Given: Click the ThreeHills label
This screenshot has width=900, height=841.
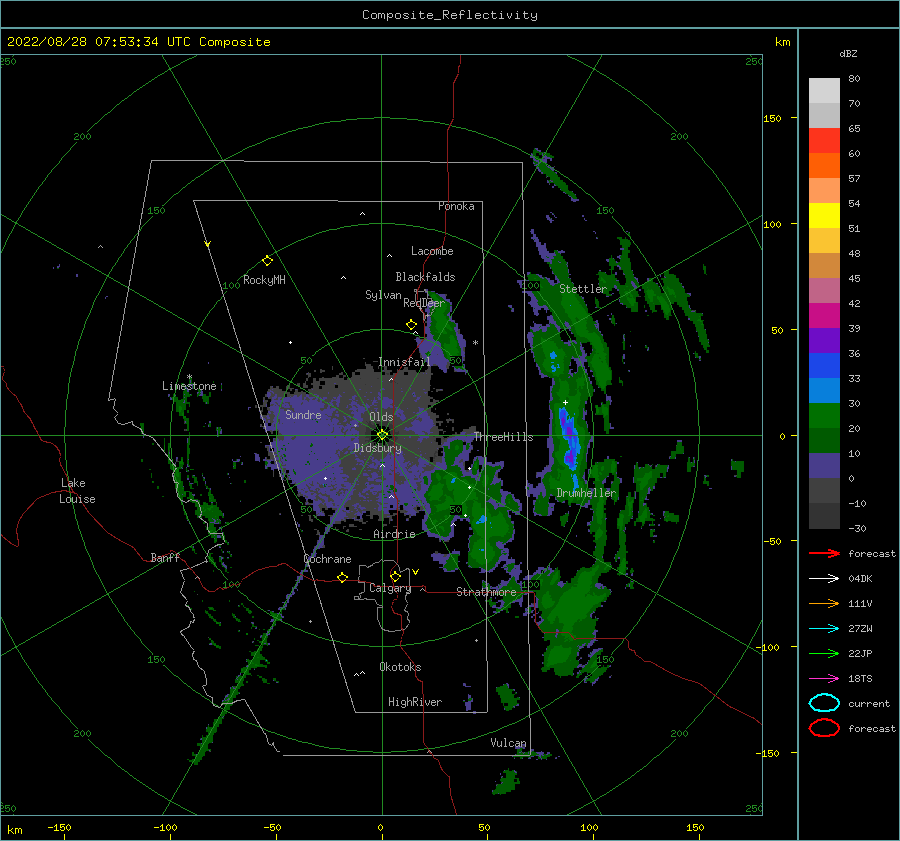Looking at the screenshot, I should (x=503, y=437).
